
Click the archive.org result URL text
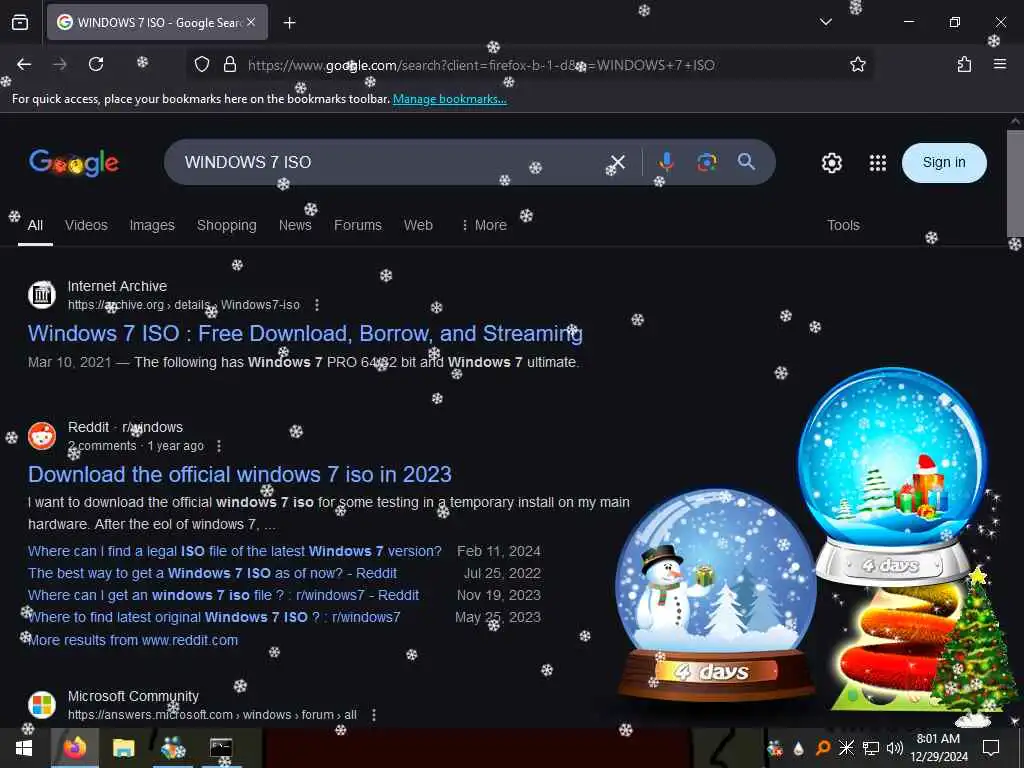184,305
